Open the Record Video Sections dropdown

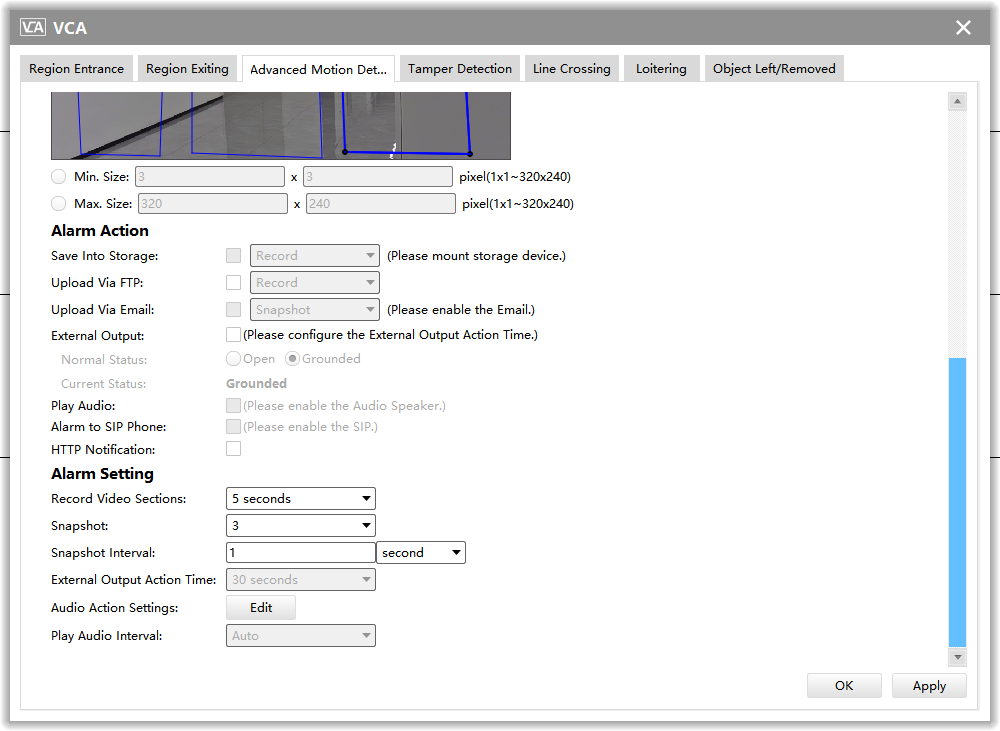pos(301,499)
